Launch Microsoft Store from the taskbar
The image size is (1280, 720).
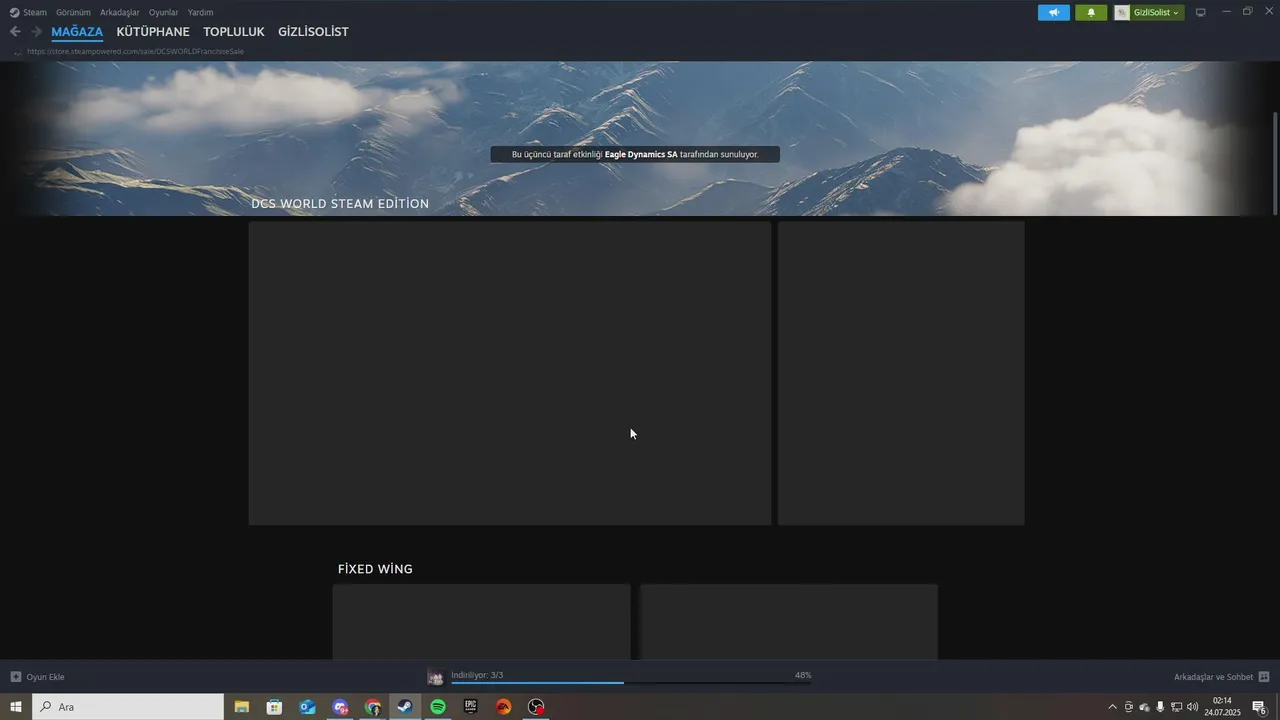[274, 707]
